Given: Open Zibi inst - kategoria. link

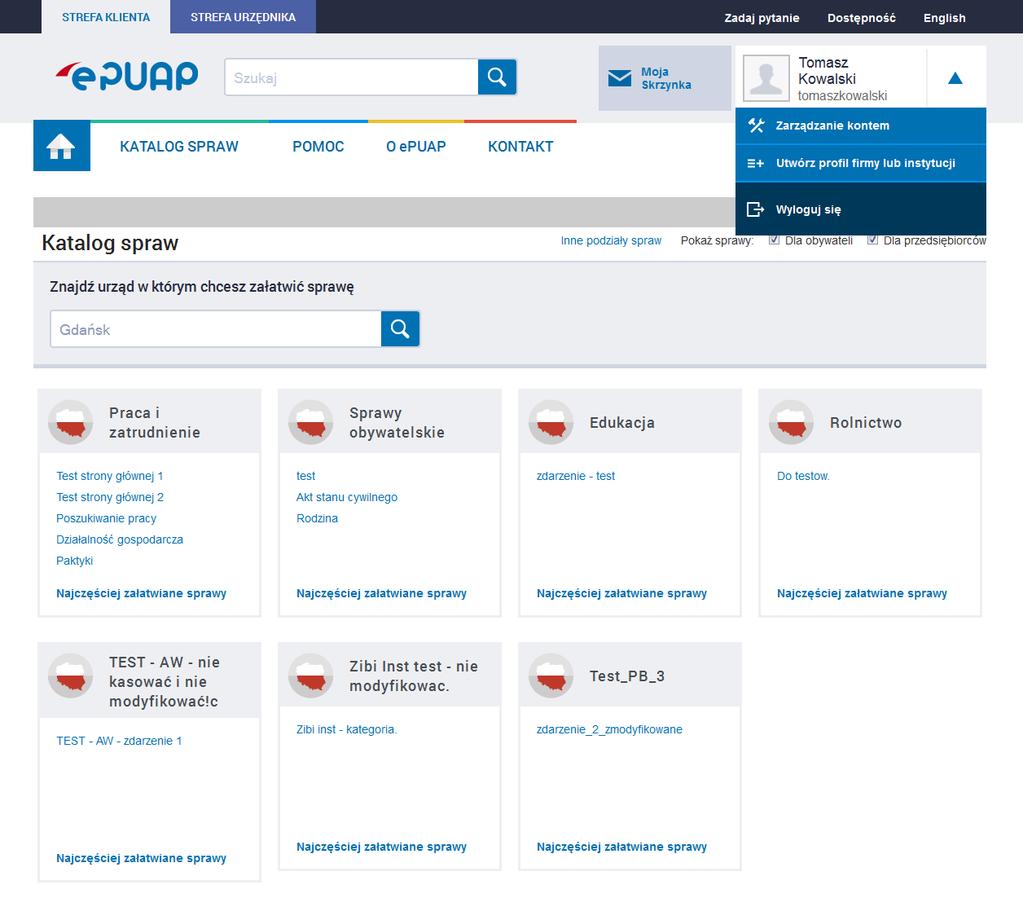Looking at the screenshot, I should point(346,730).
